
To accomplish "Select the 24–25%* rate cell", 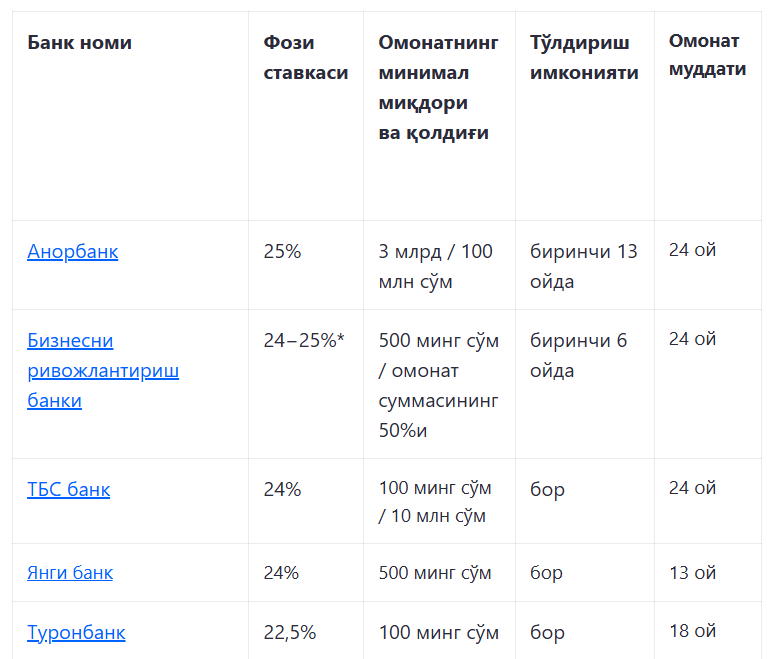I will (x=304, y=340).
